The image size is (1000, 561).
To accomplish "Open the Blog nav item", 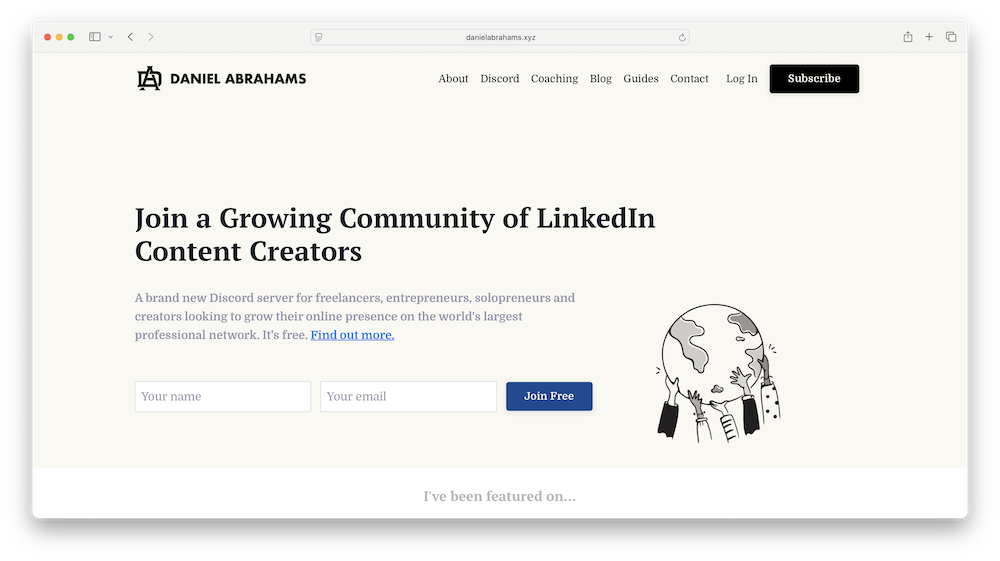I will coord(600,78).
